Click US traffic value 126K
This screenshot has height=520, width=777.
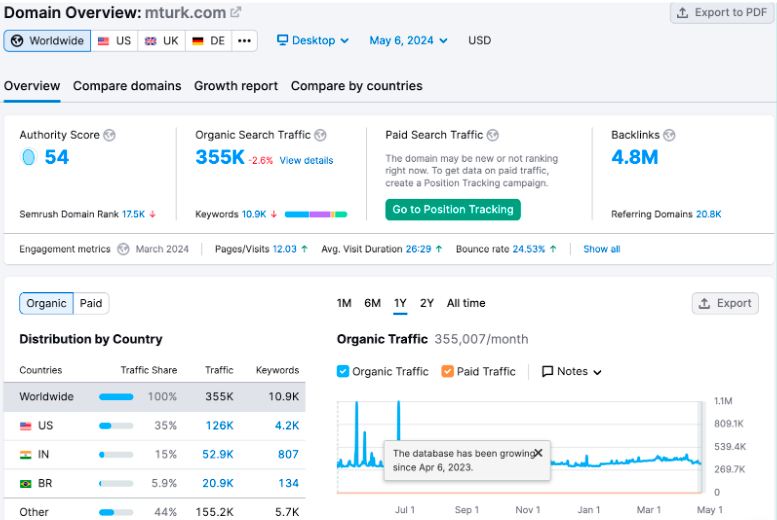(220, 425)
